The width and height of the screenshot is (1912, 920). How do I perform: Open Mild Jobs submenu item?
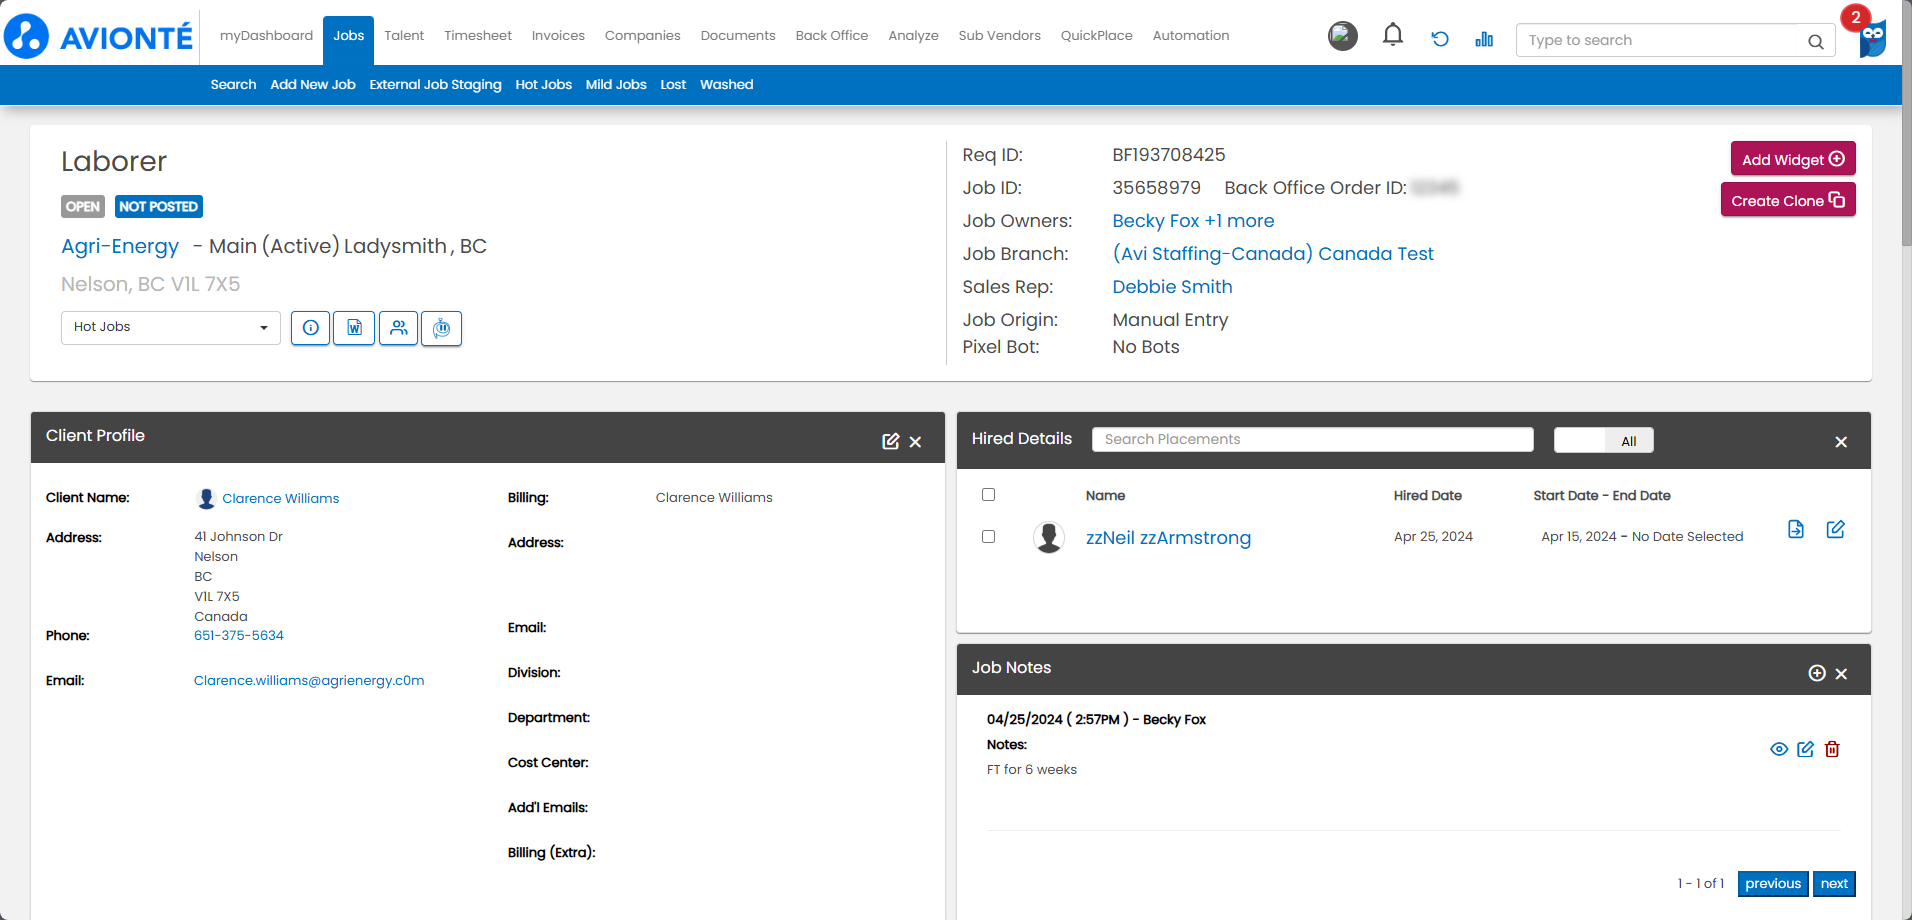616,85
